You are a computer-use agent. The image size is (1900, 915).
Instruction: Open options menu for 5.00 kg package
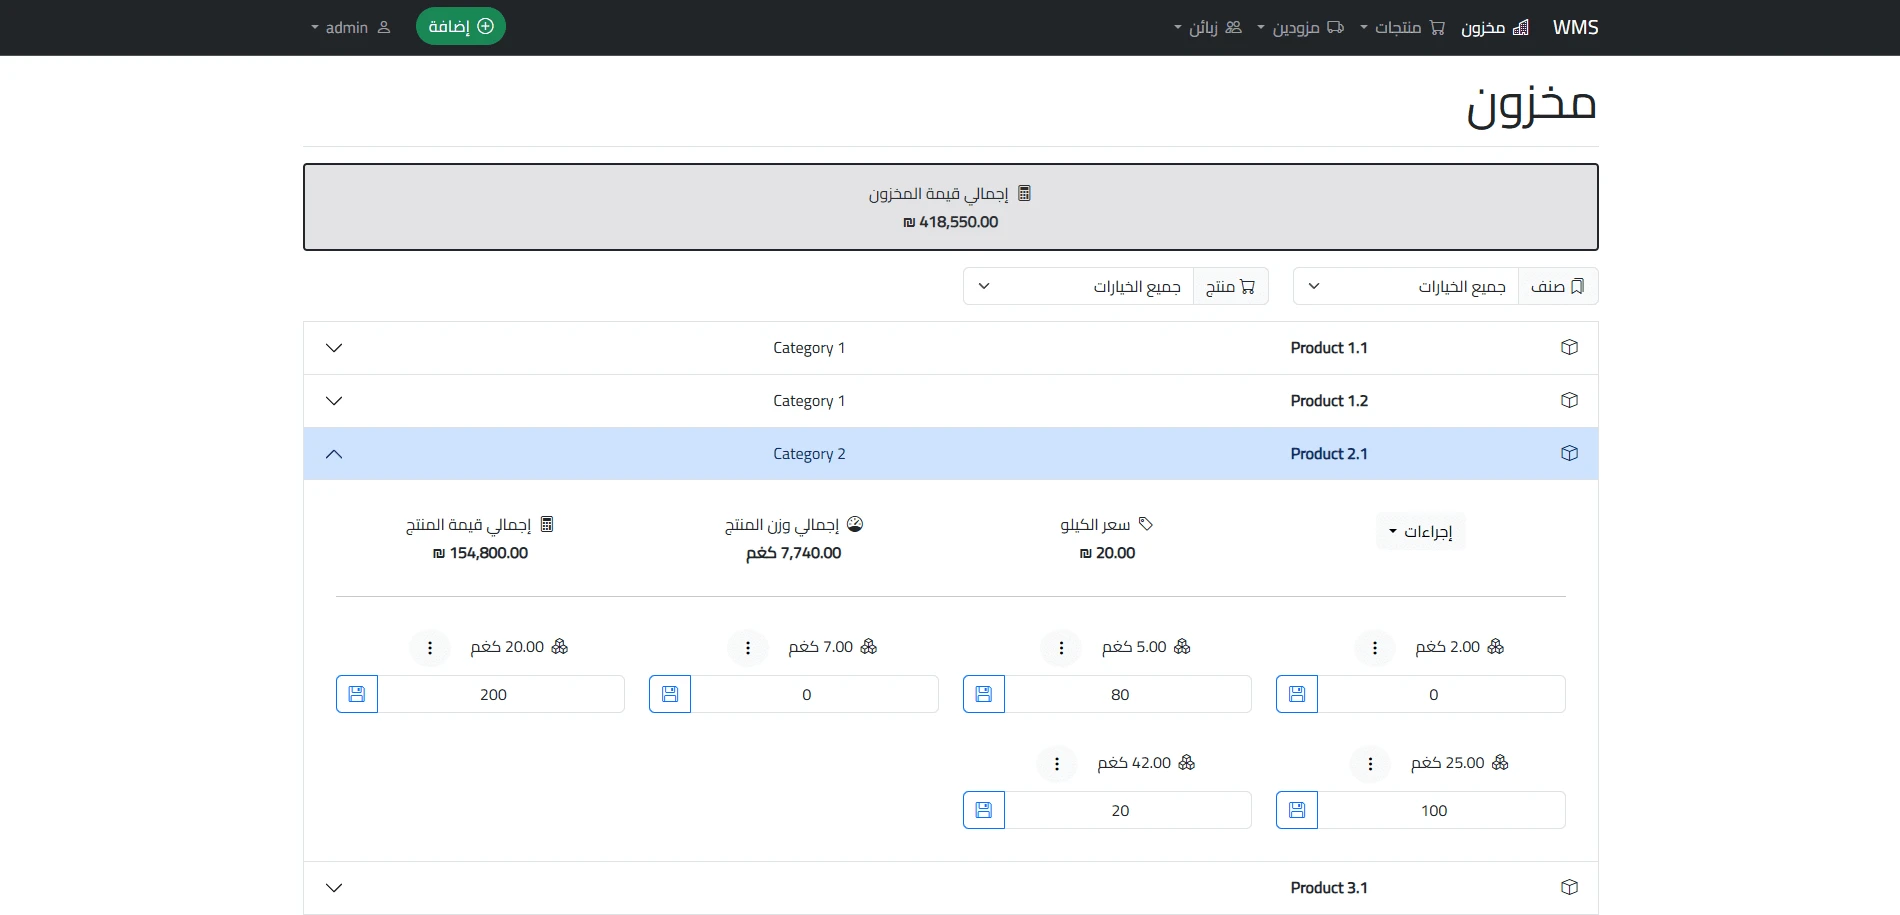click(1061, 648)
